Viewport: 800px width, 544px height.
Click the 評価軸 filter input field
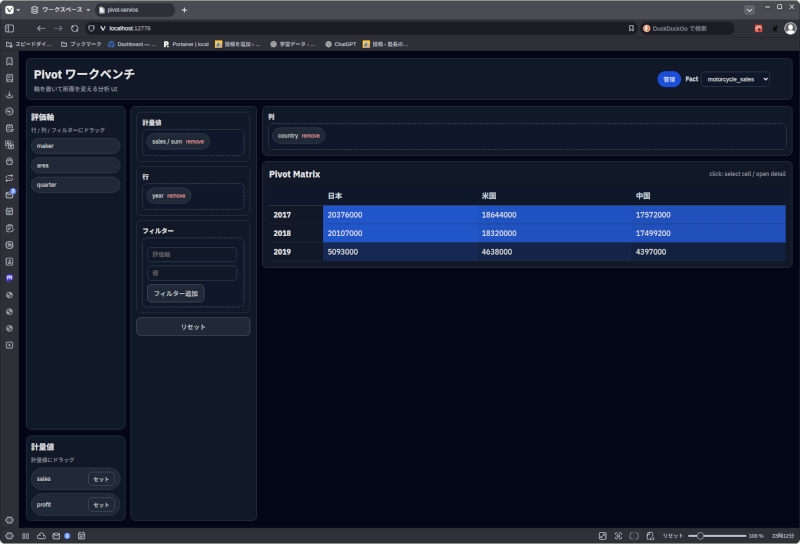pos(192,255)
